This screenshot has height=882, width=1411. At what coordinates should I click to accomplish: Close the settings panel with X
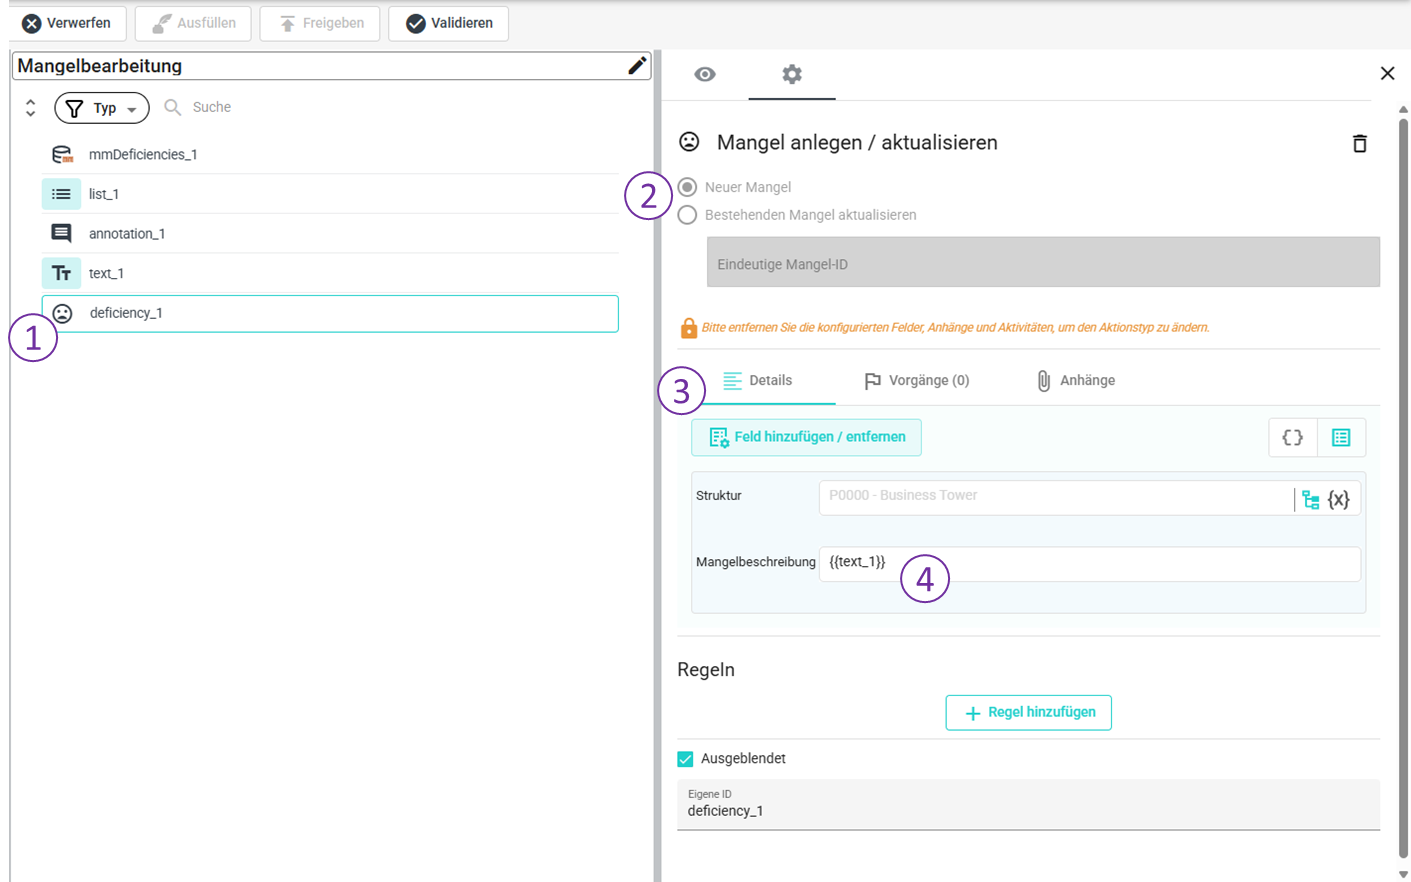(1387, 73)
